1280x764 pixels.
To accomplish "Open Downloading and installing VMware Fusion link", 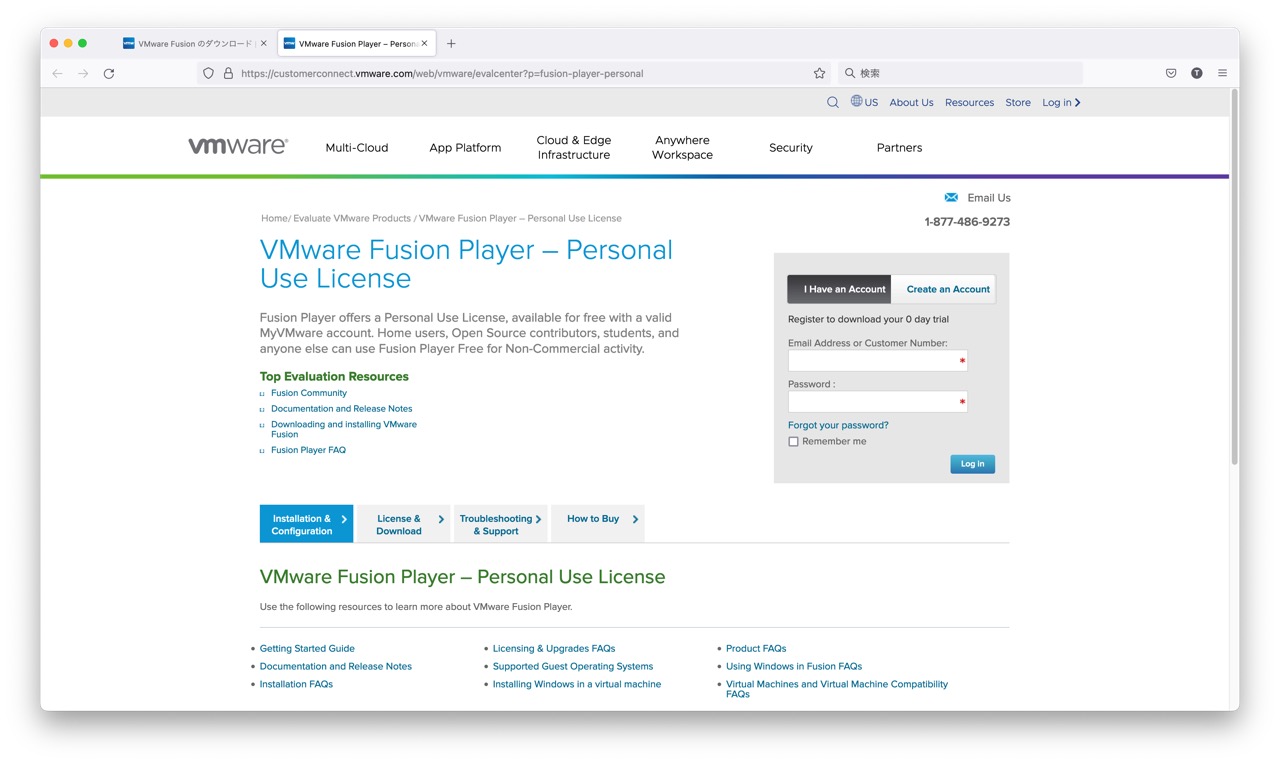I will click(344, 429).
